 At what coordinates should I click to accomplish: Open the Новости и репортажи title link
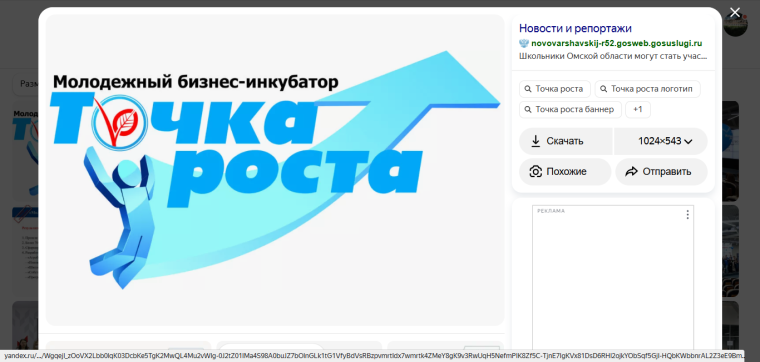[x=575, y=28]
